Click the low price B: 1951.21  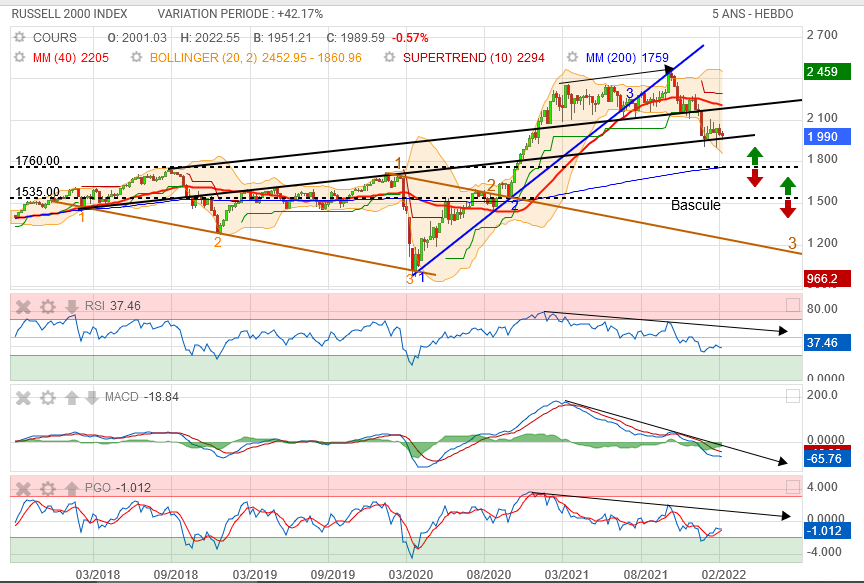[282, 37]
